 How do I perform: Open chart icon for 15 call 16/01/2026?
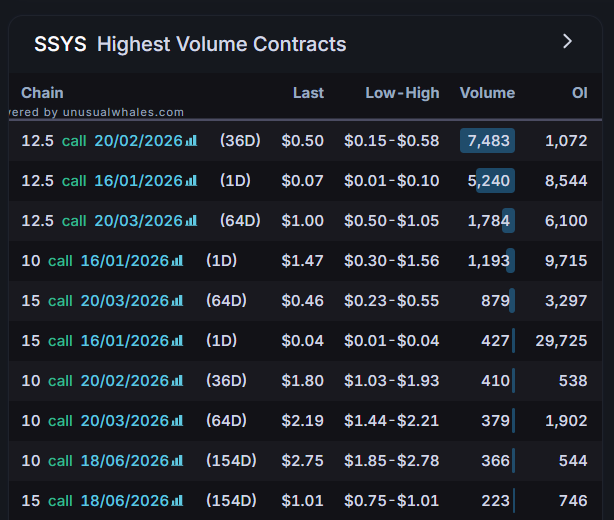coord(177,340)
